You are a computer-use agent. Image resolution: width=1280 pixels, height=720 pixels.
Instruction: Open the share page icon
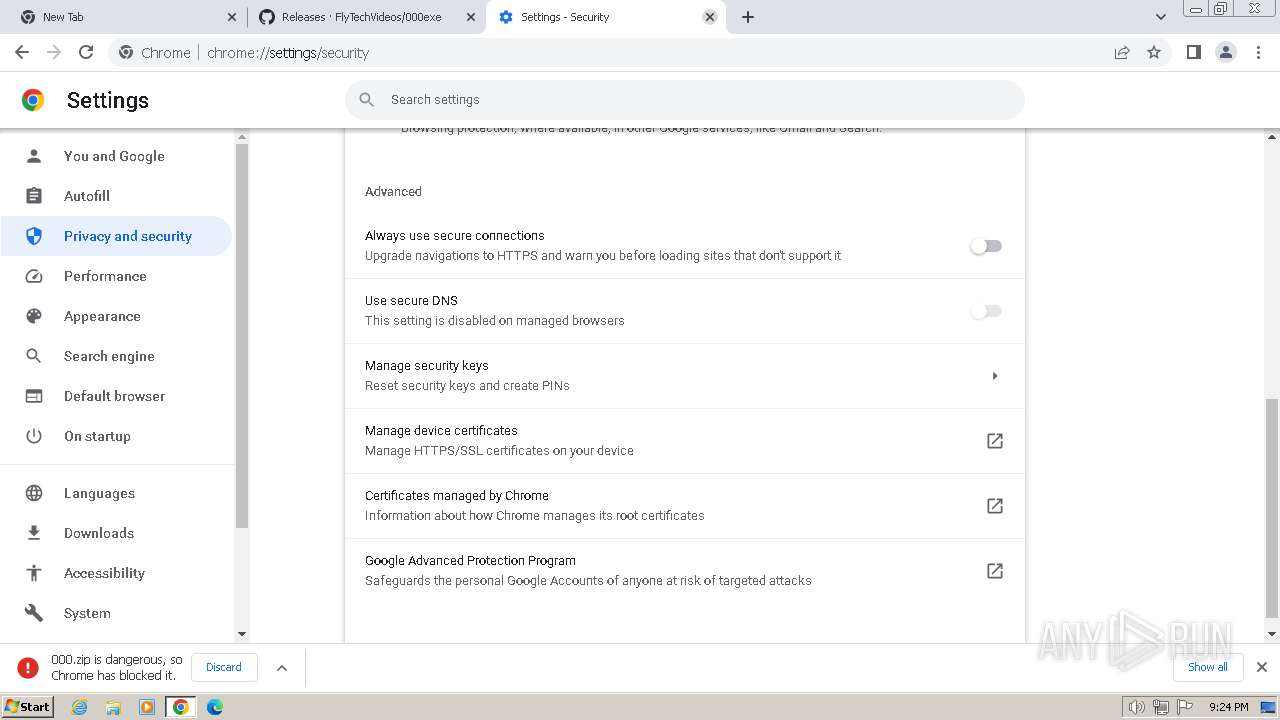coord(1122,53)
